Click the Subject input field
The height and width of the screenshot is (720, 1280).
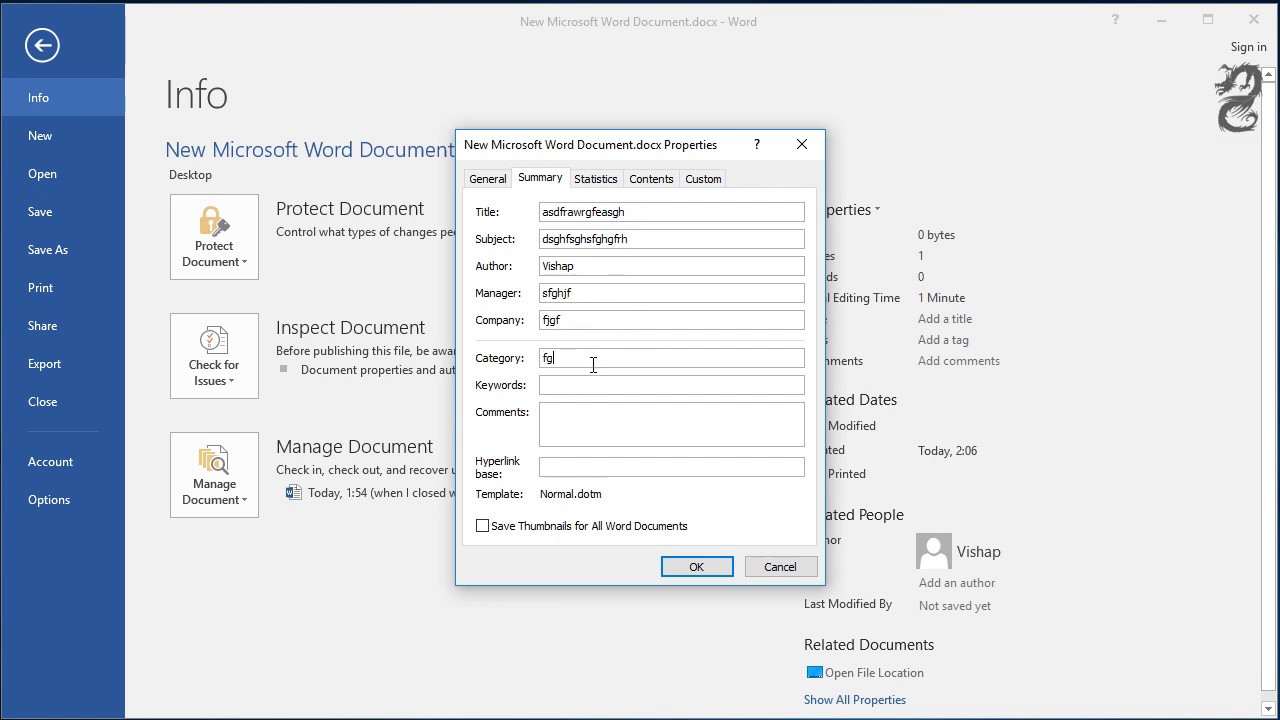[671, 239]
